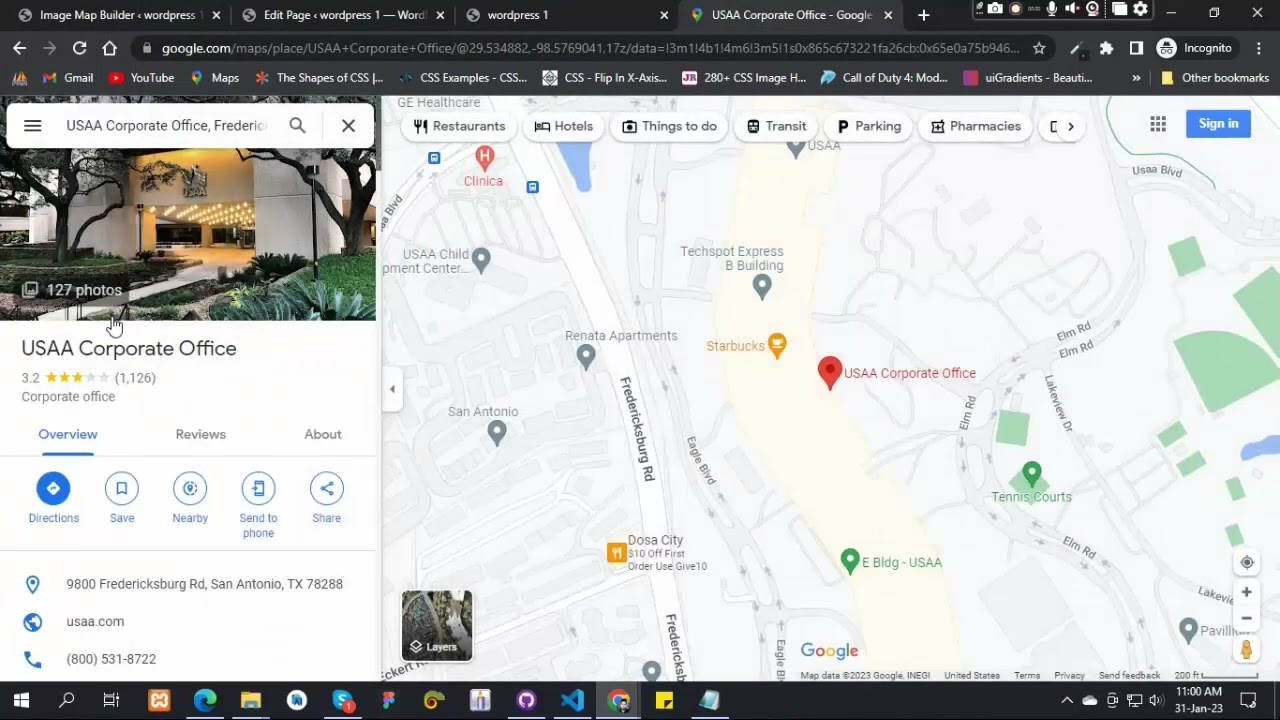Open the Layers map type switcher
Screen dimensions: 1280x720
437,626
